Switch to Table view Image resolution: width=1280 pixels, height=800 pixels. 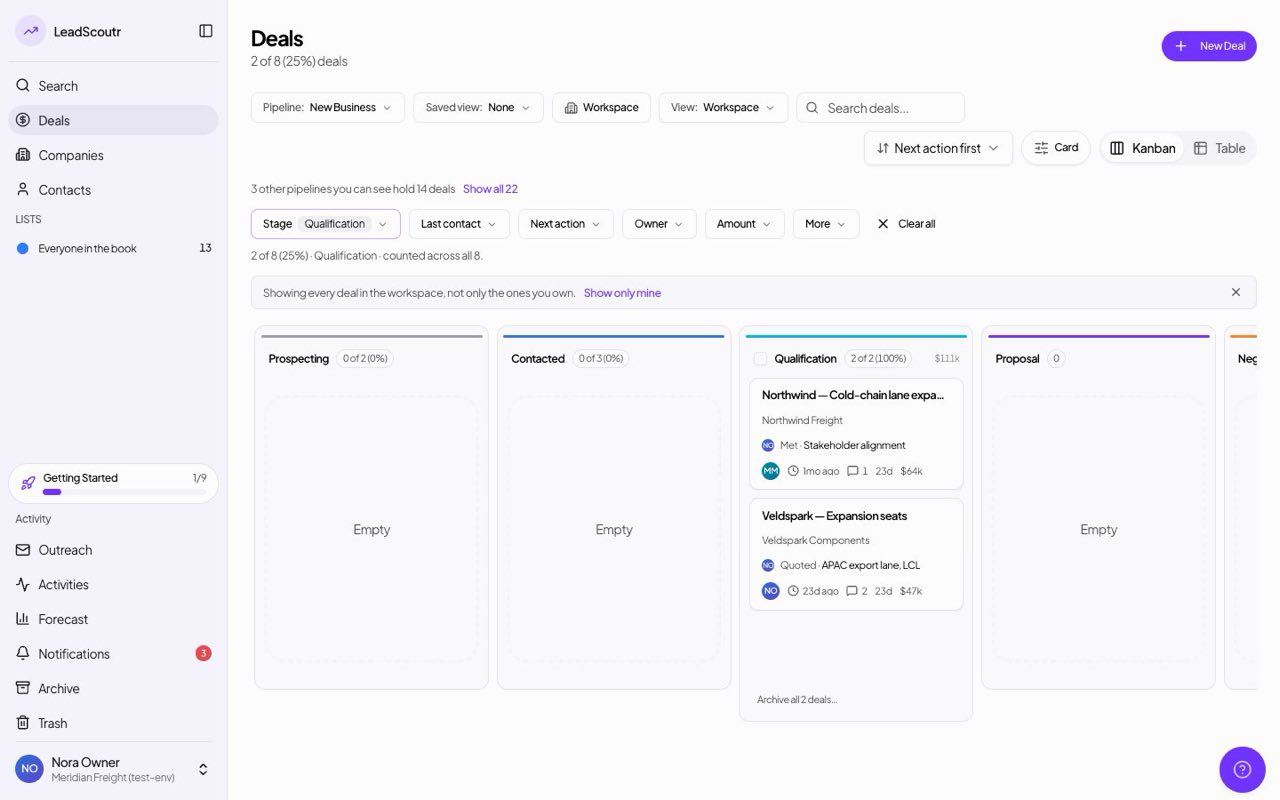coord(1219,148)
